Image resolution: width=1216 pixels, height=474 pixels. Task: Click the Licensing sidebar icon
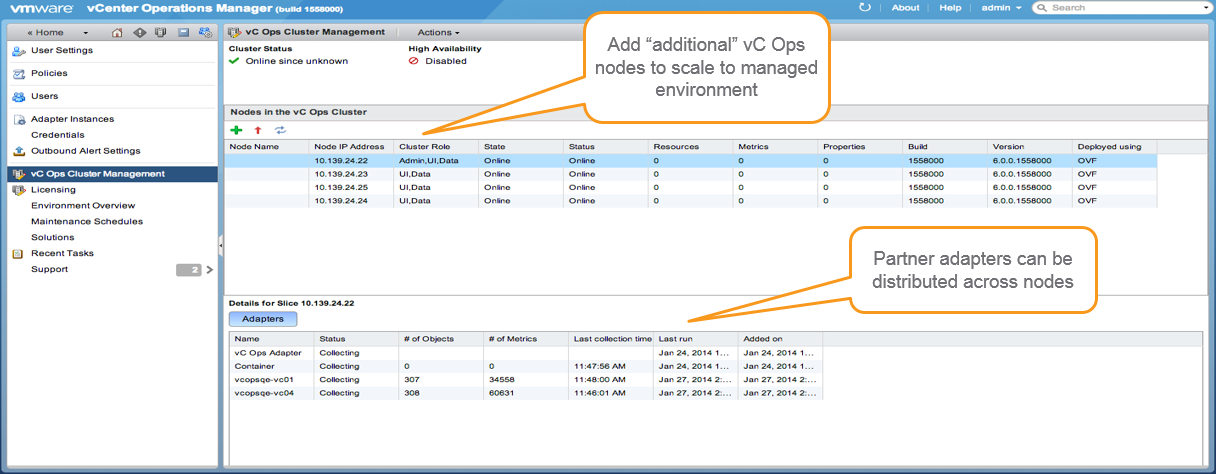19,189
